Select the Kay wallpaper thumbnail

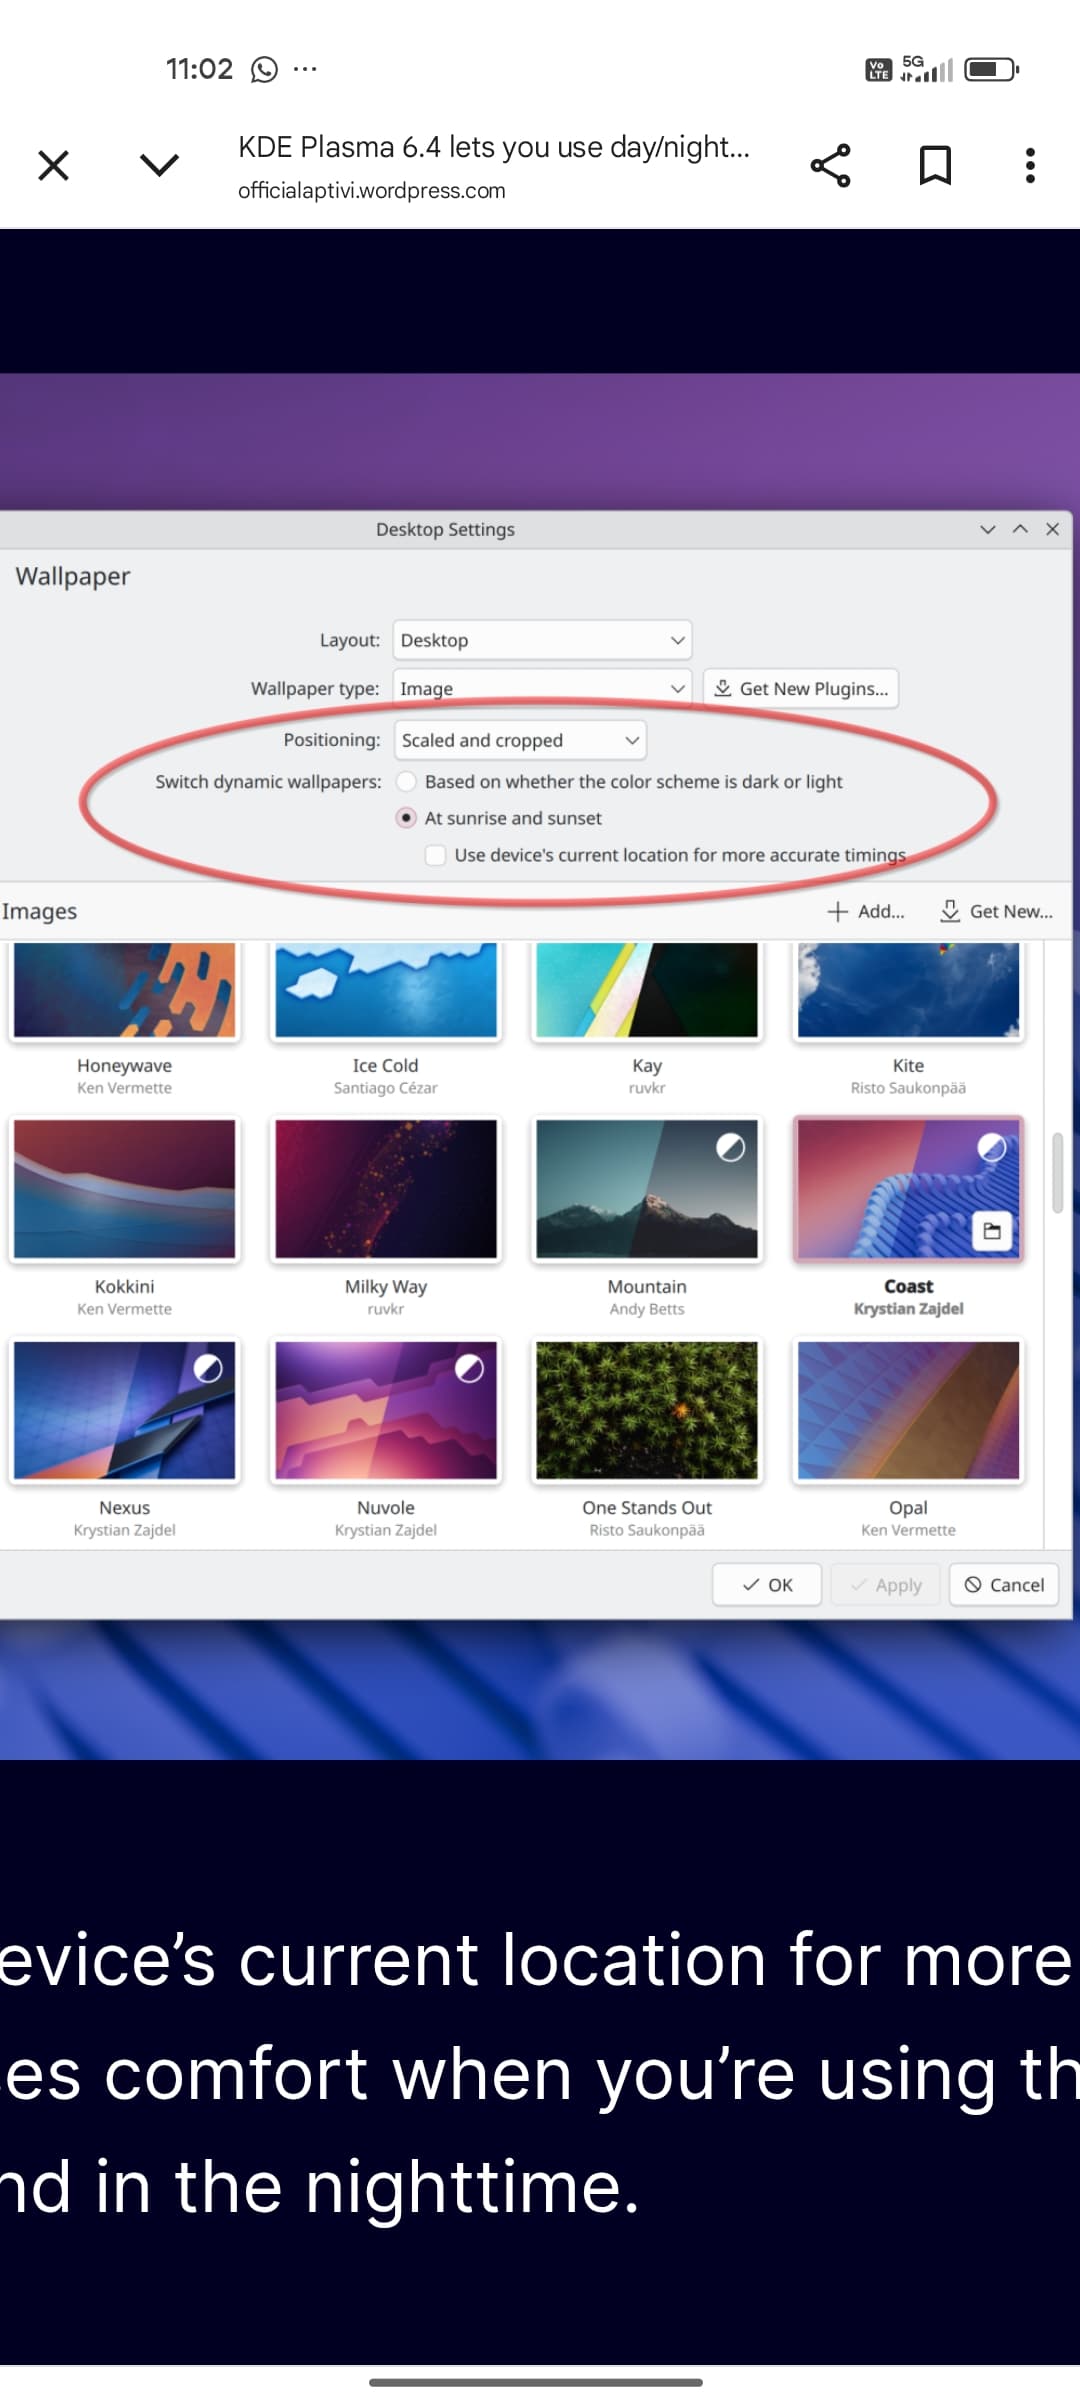(647, 990)
